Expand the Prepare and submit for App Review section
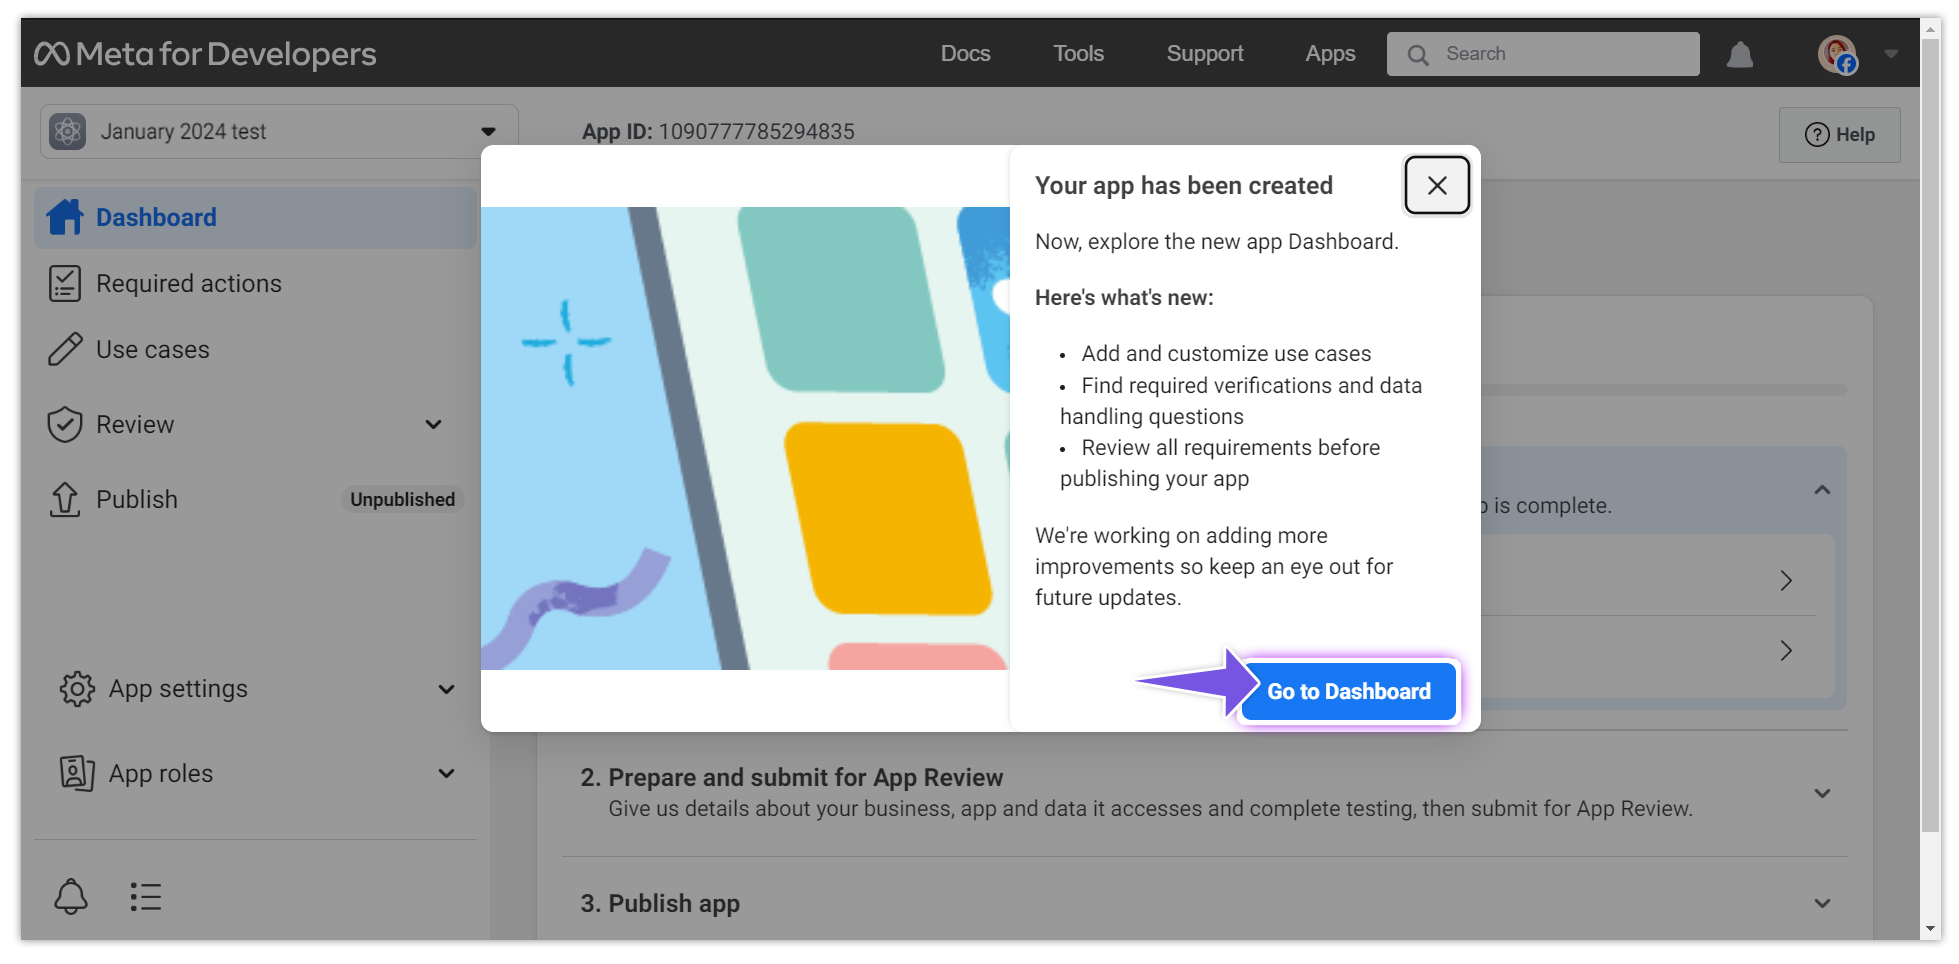This screenshot has height=964, width=1959. coord(1822,793)
